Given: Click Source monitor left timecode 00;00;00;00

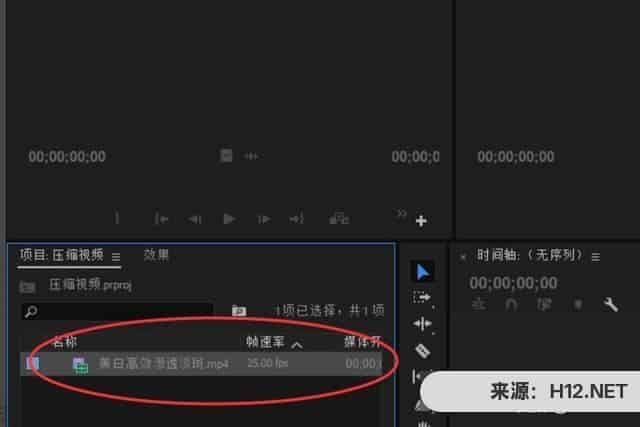Looking at the screenshot, I should pos(67,156).
